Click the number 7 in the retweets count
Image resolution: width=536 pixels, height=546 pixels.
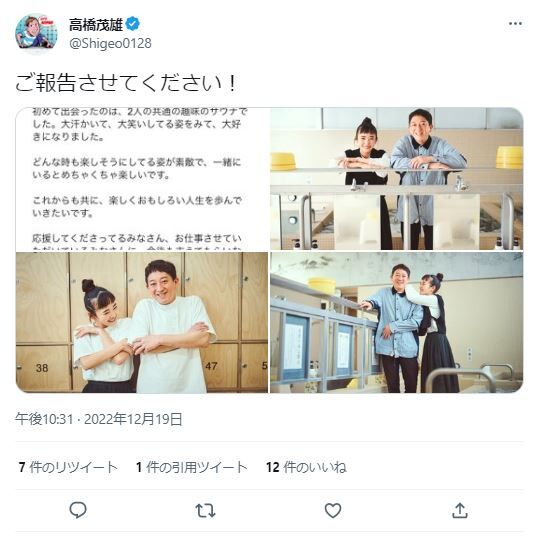[22, 467]
